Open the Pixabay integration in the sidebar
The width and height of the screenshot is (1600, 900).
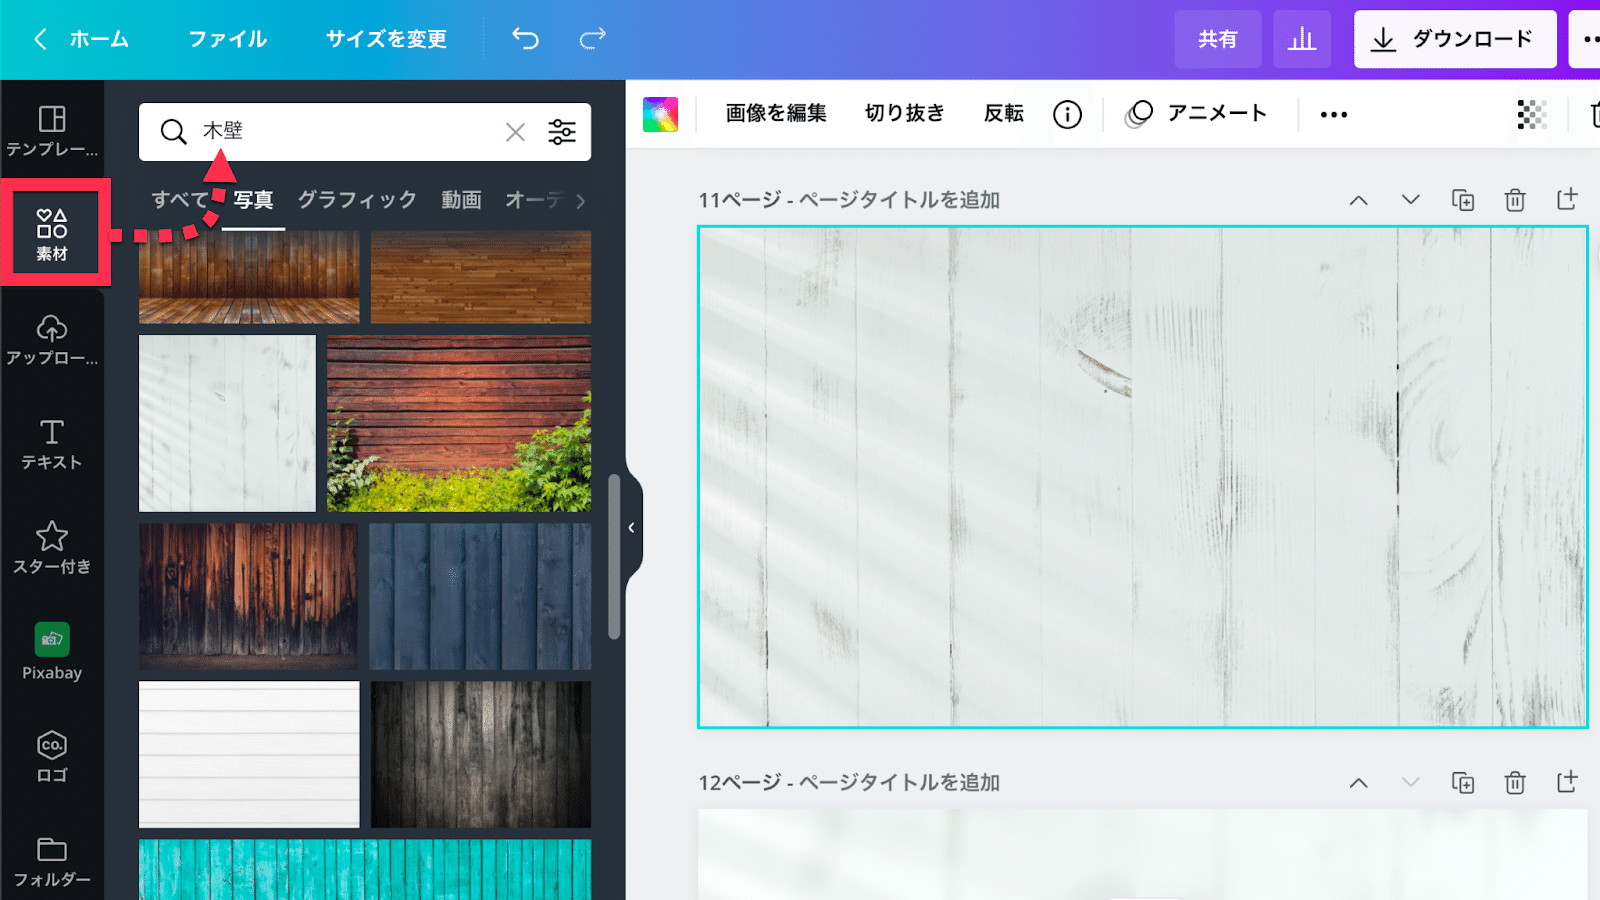tap(51, 650)
